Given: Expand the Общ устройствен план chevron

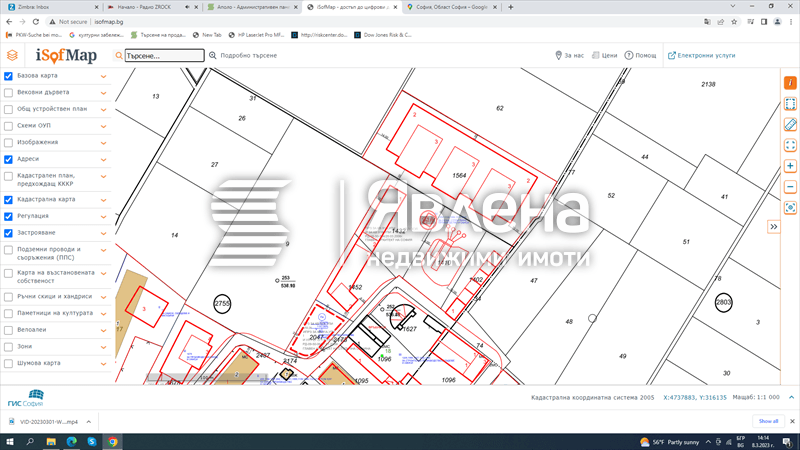Looking at the screenshot, I should pyautogui.click(x=104, y=110).
